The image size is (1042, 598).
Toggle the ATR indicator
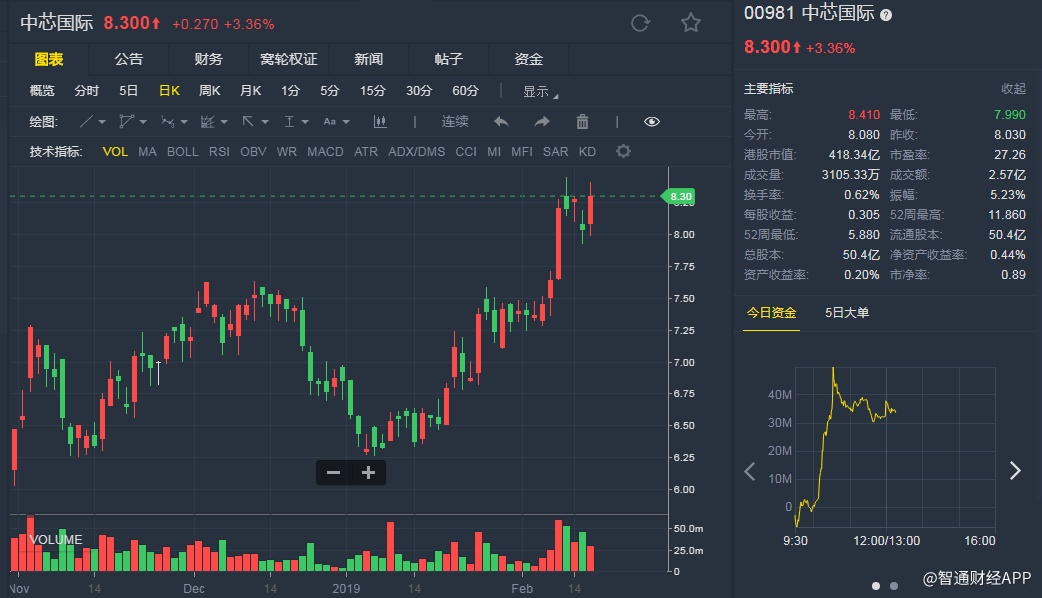pyautogui.click(x=365, y=151)
